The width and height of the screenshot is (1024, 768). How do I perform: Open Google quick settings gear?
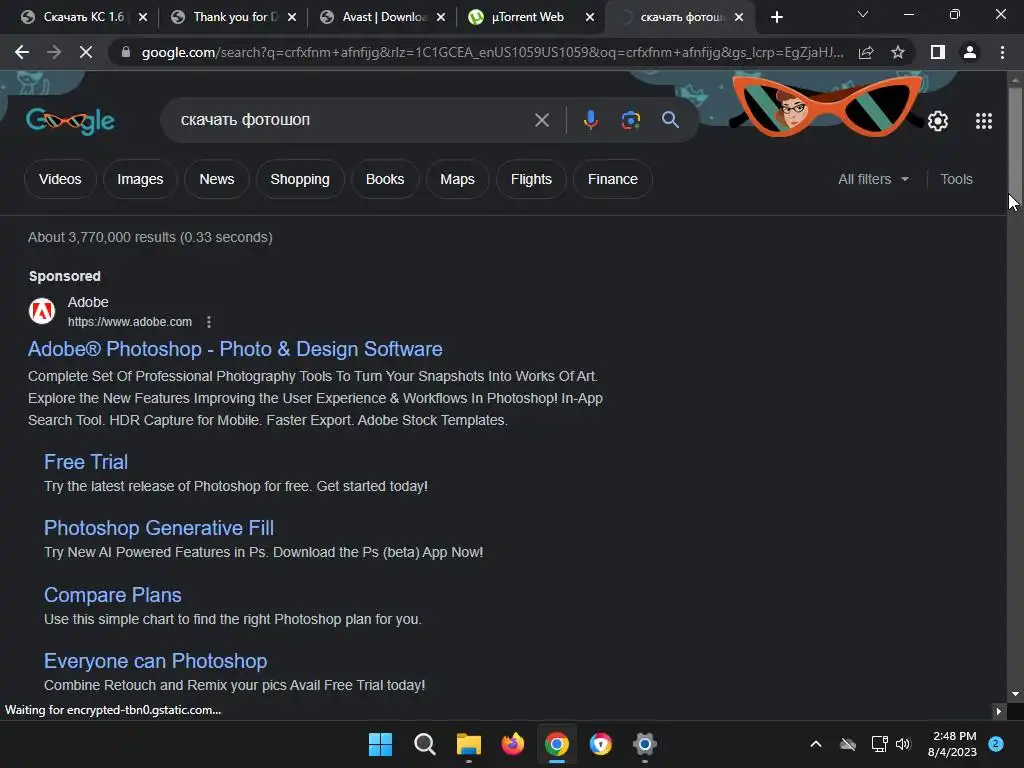pos(938,121)
